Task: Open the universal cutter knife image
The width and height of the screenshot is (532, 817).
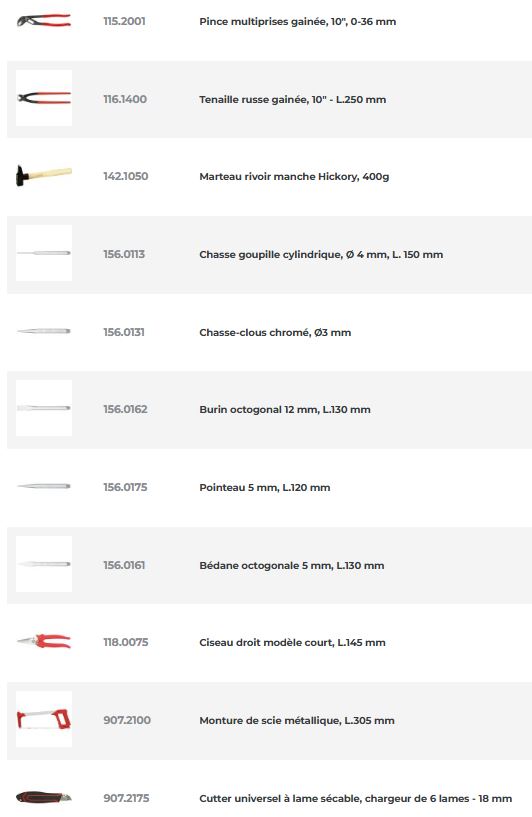Action: point(44,797)
